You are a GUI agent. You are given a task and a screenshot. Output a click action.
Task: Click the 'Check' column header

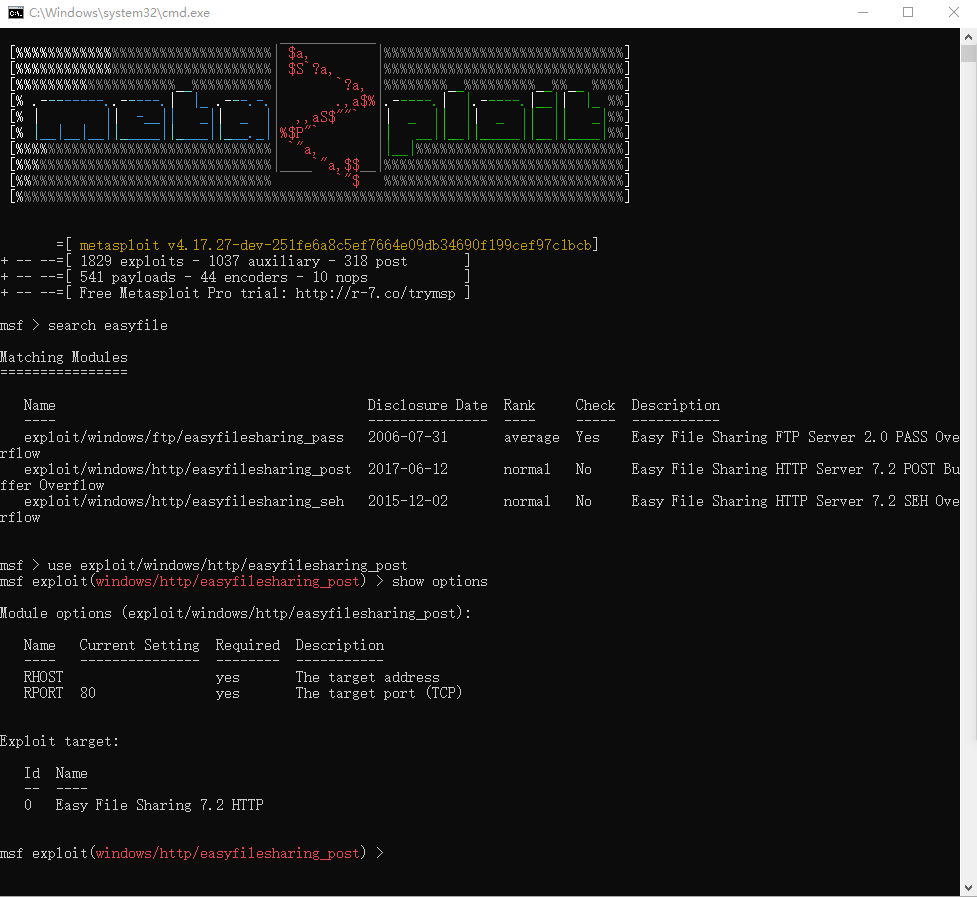point(595,406)
